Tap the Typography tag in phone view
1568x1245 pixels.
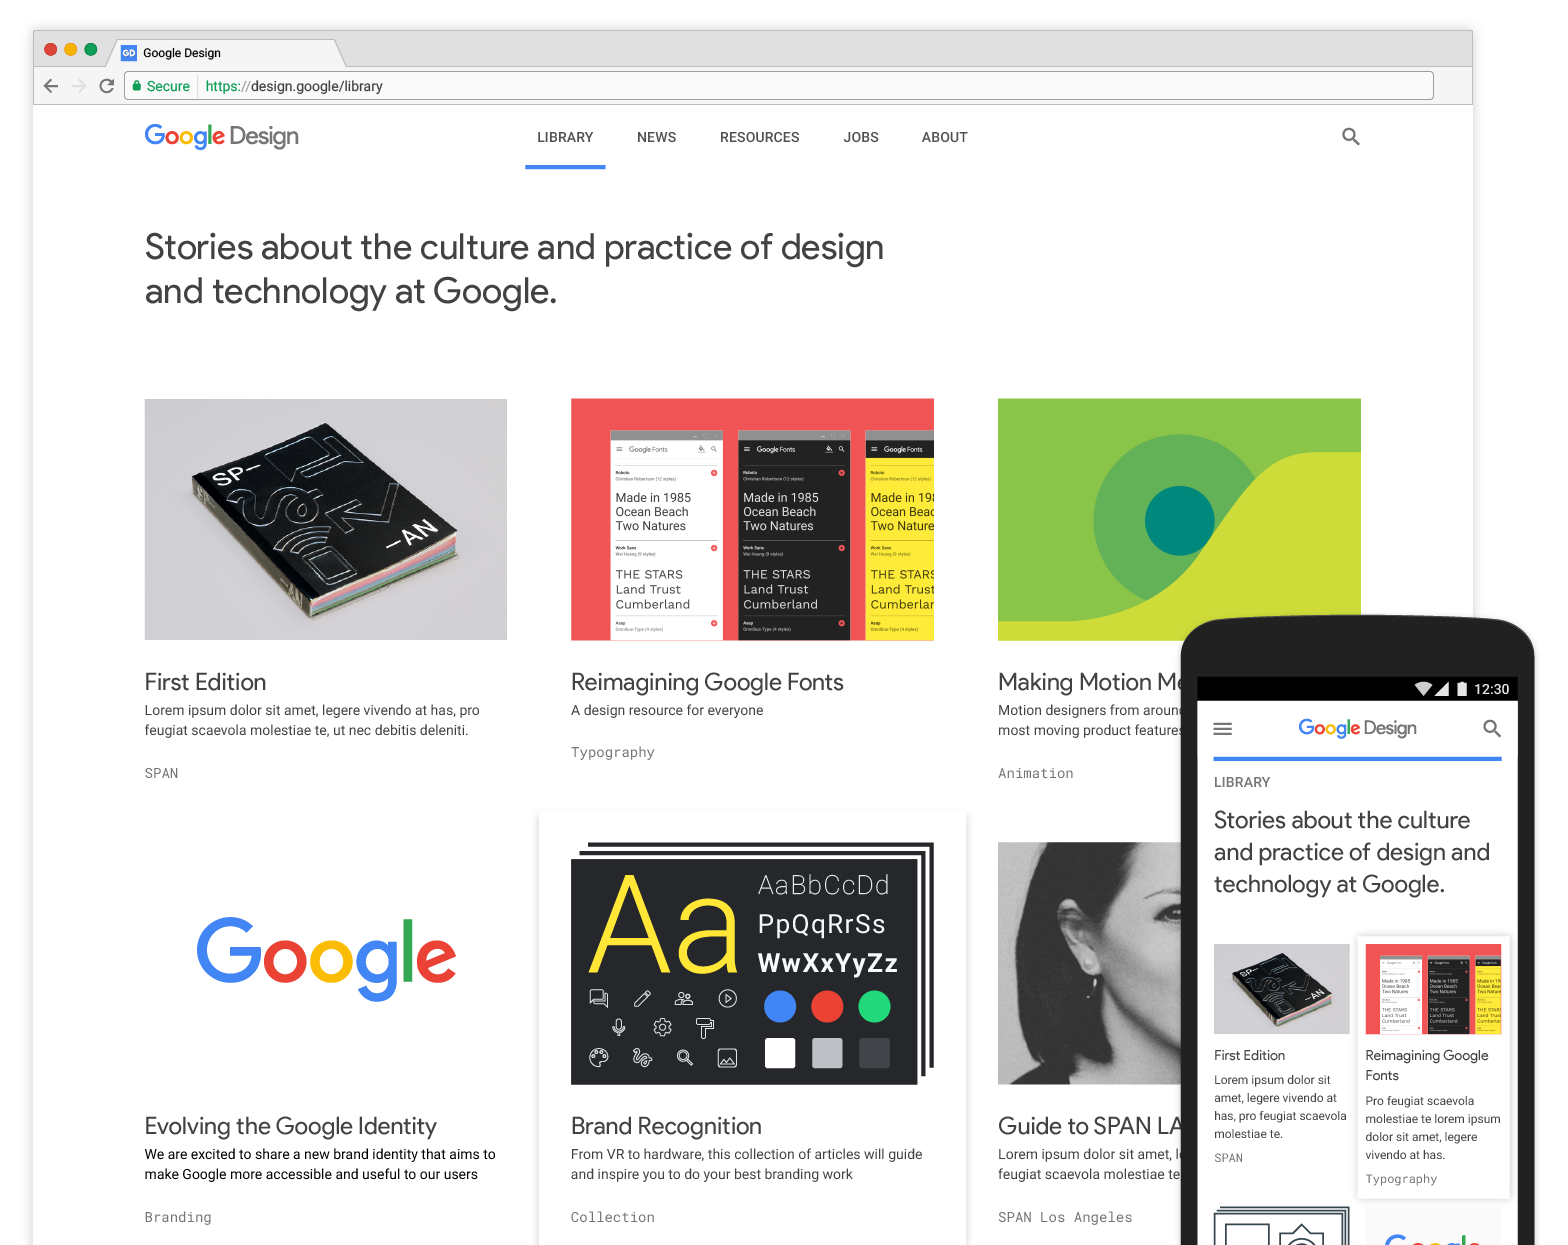(x=1401, y=1179)
